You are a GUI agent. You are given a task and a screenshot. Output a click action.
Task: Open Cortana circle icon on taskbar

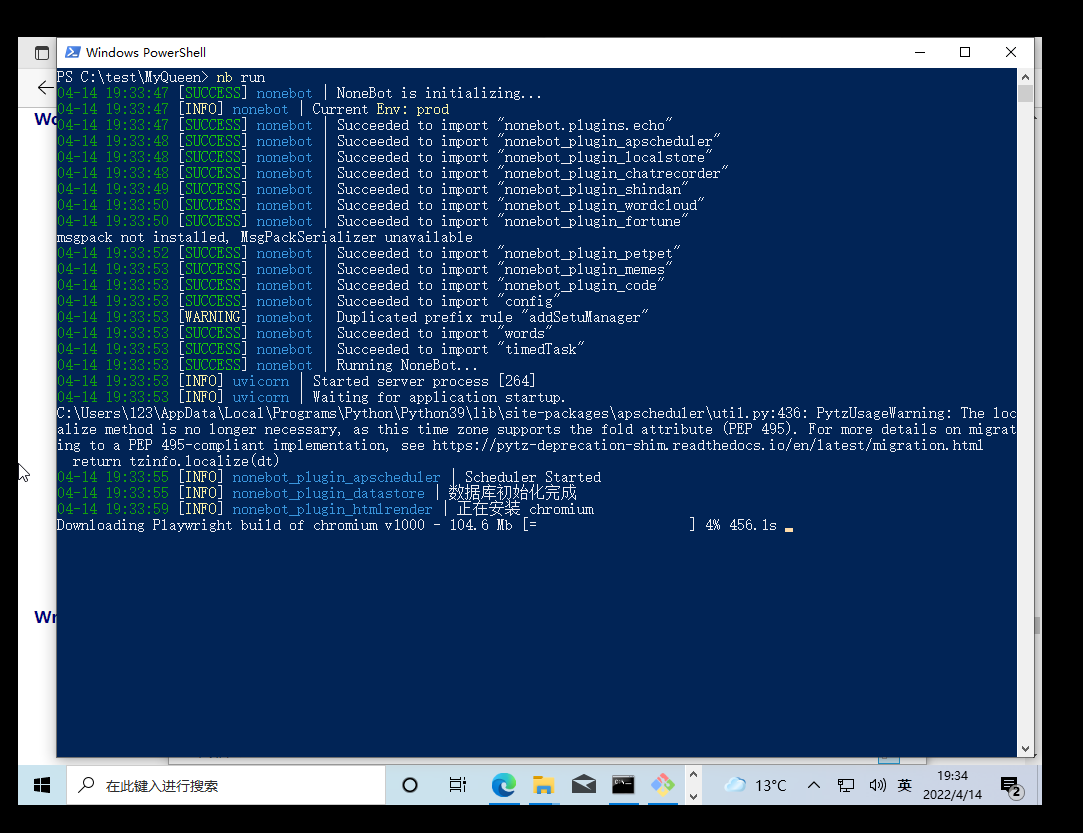410,785
